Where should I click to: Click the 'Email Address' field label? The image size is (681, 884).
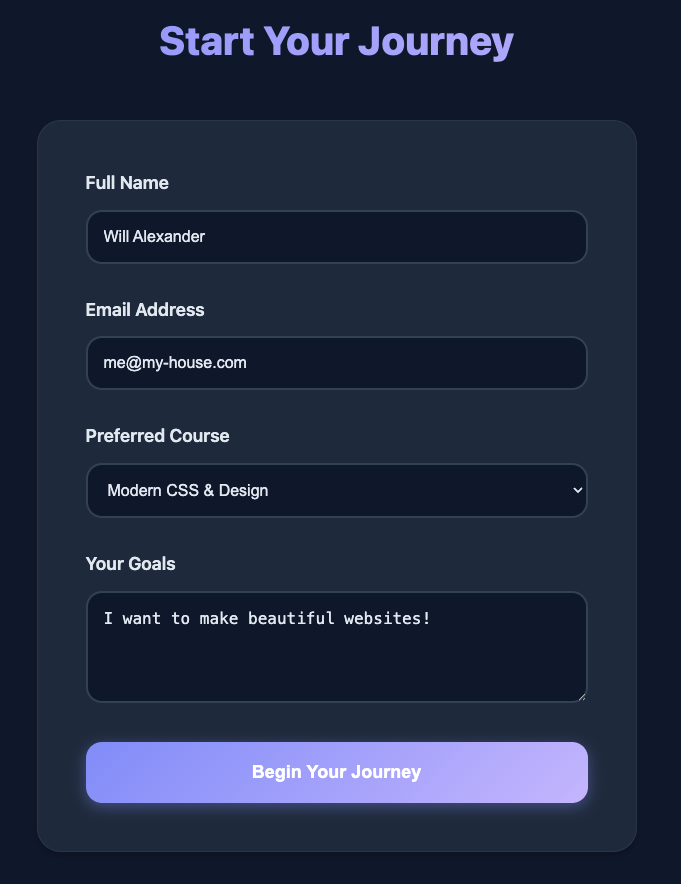pos(145,310)
